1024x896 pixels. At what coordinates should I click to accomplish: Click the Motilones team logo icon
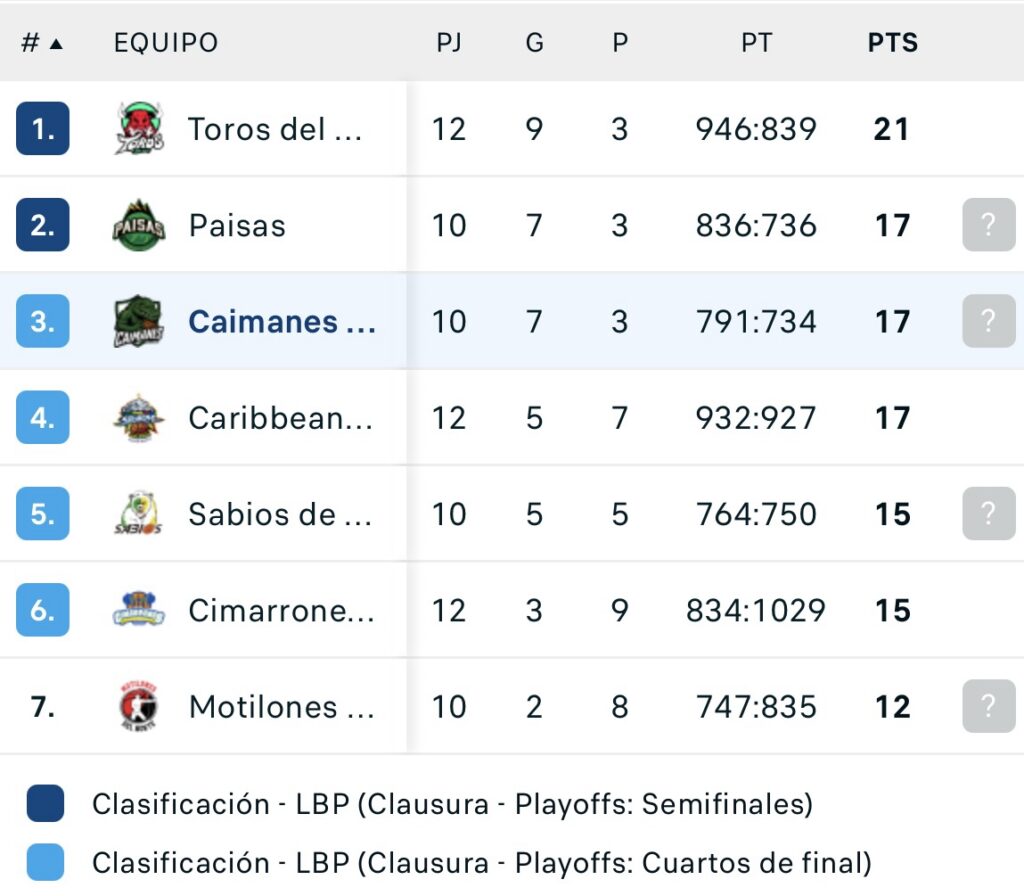click(x=139, y=707)
